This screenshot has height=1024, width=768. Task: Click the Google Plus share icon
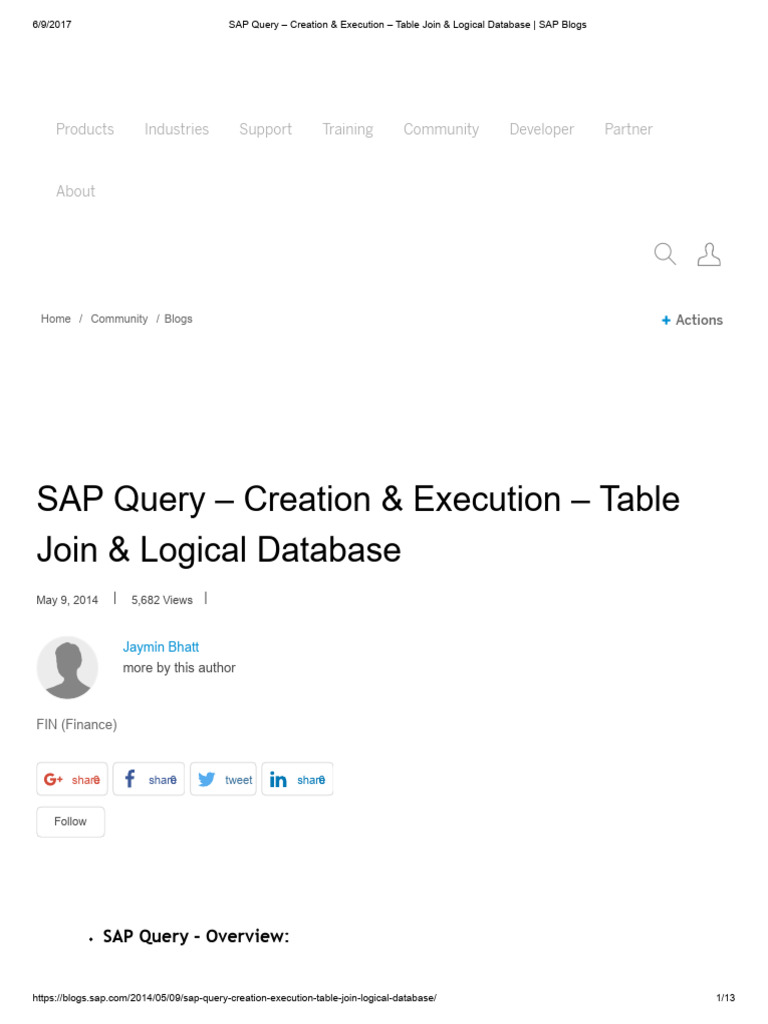point(54,780)
